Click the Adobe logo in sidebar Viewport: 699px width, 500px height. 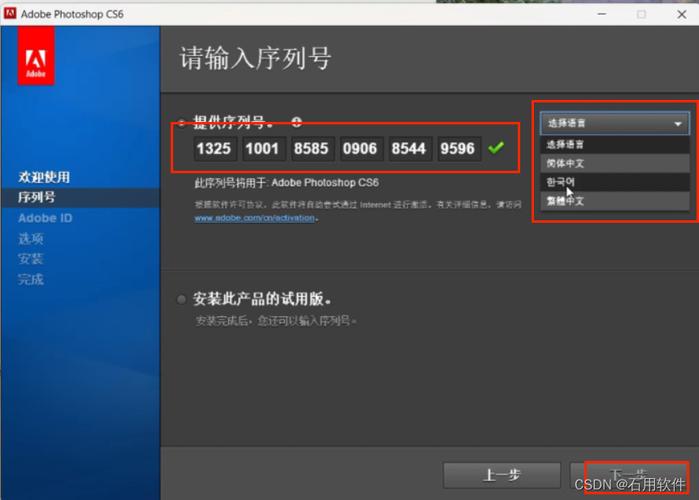point(36,55)
